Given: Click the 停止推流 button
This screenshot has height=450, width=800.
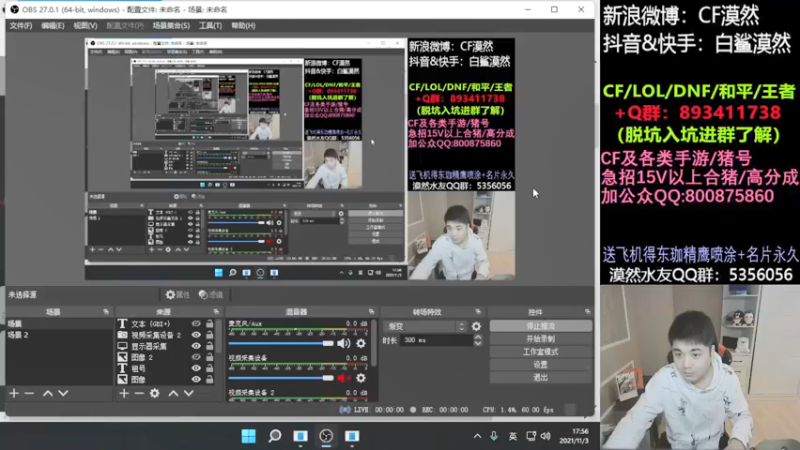Looking at the screenshot, I should (540, 326).
